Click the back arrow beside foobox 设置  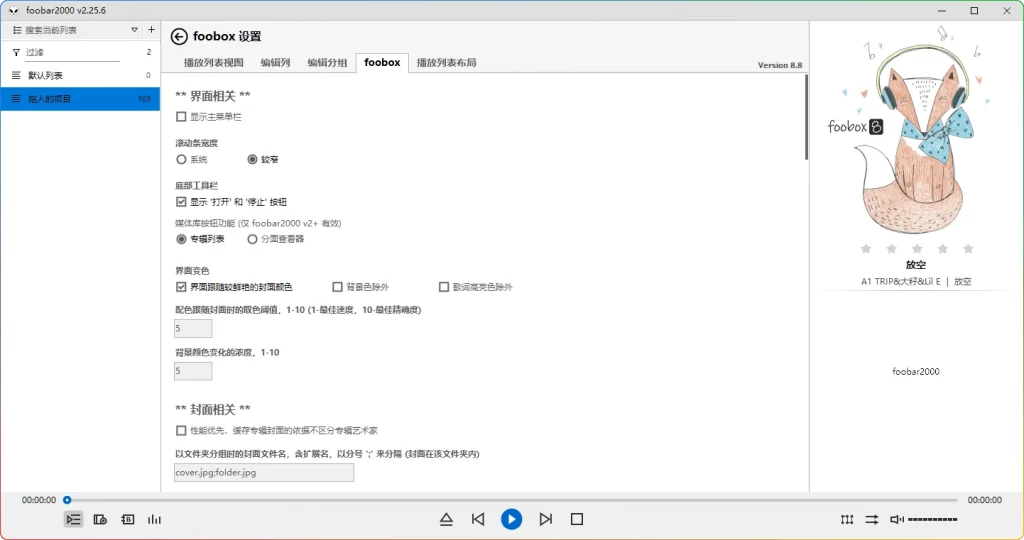(x=179, y=37)
